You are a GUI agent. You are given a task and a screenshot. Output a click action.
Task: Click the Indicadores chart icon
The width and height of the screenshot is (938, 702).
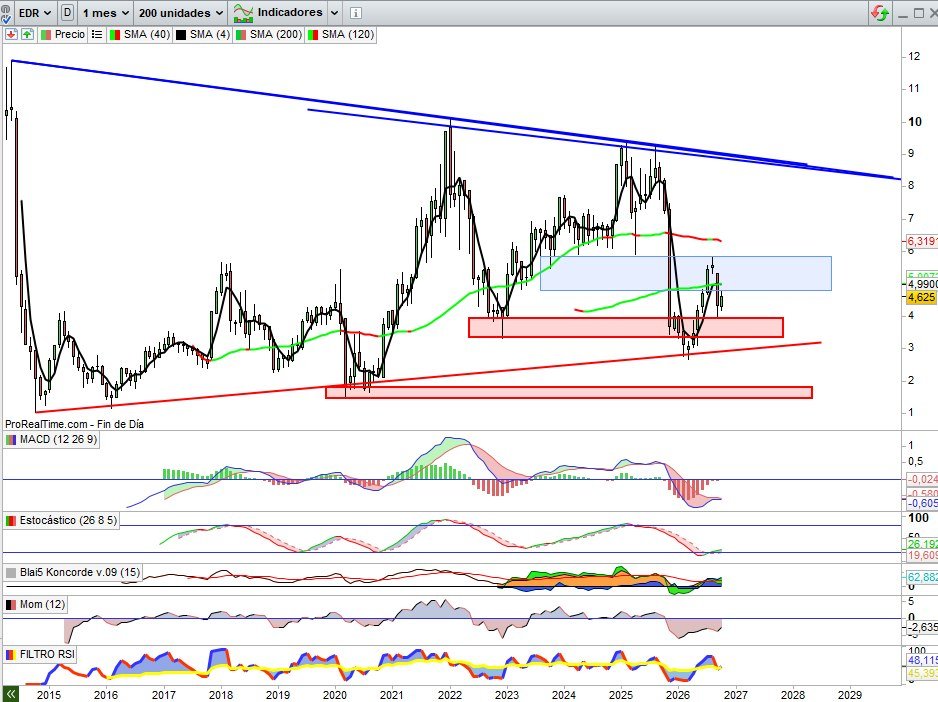point(243,13)
